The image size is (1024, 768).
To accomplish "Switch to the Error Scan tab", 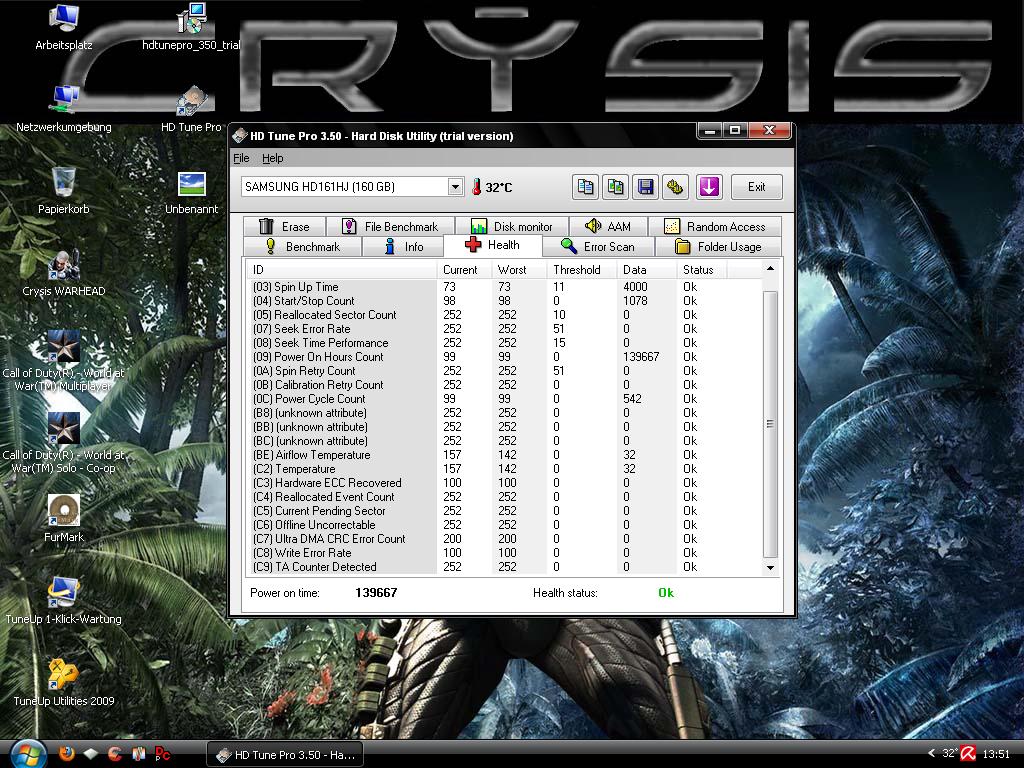I will point(597,247).
